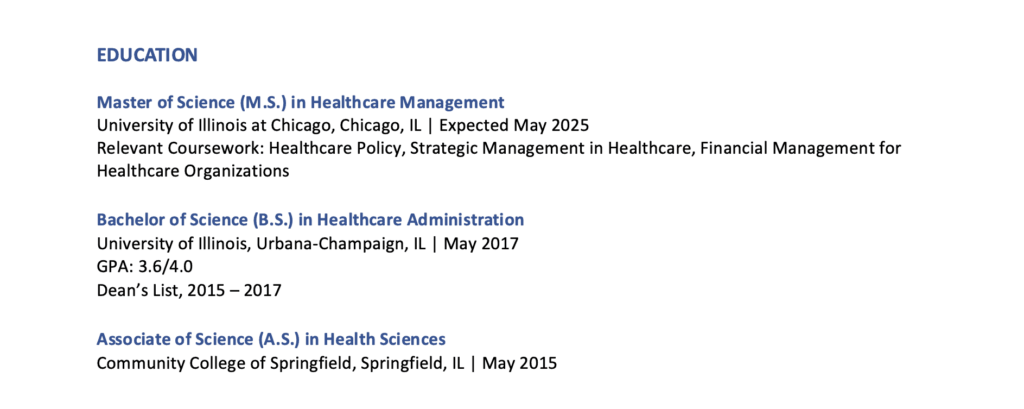This screenshot has height=409, width=1024.
Task: Click 'Strategic Management in Healthcare' text
Action: point(549,148)
